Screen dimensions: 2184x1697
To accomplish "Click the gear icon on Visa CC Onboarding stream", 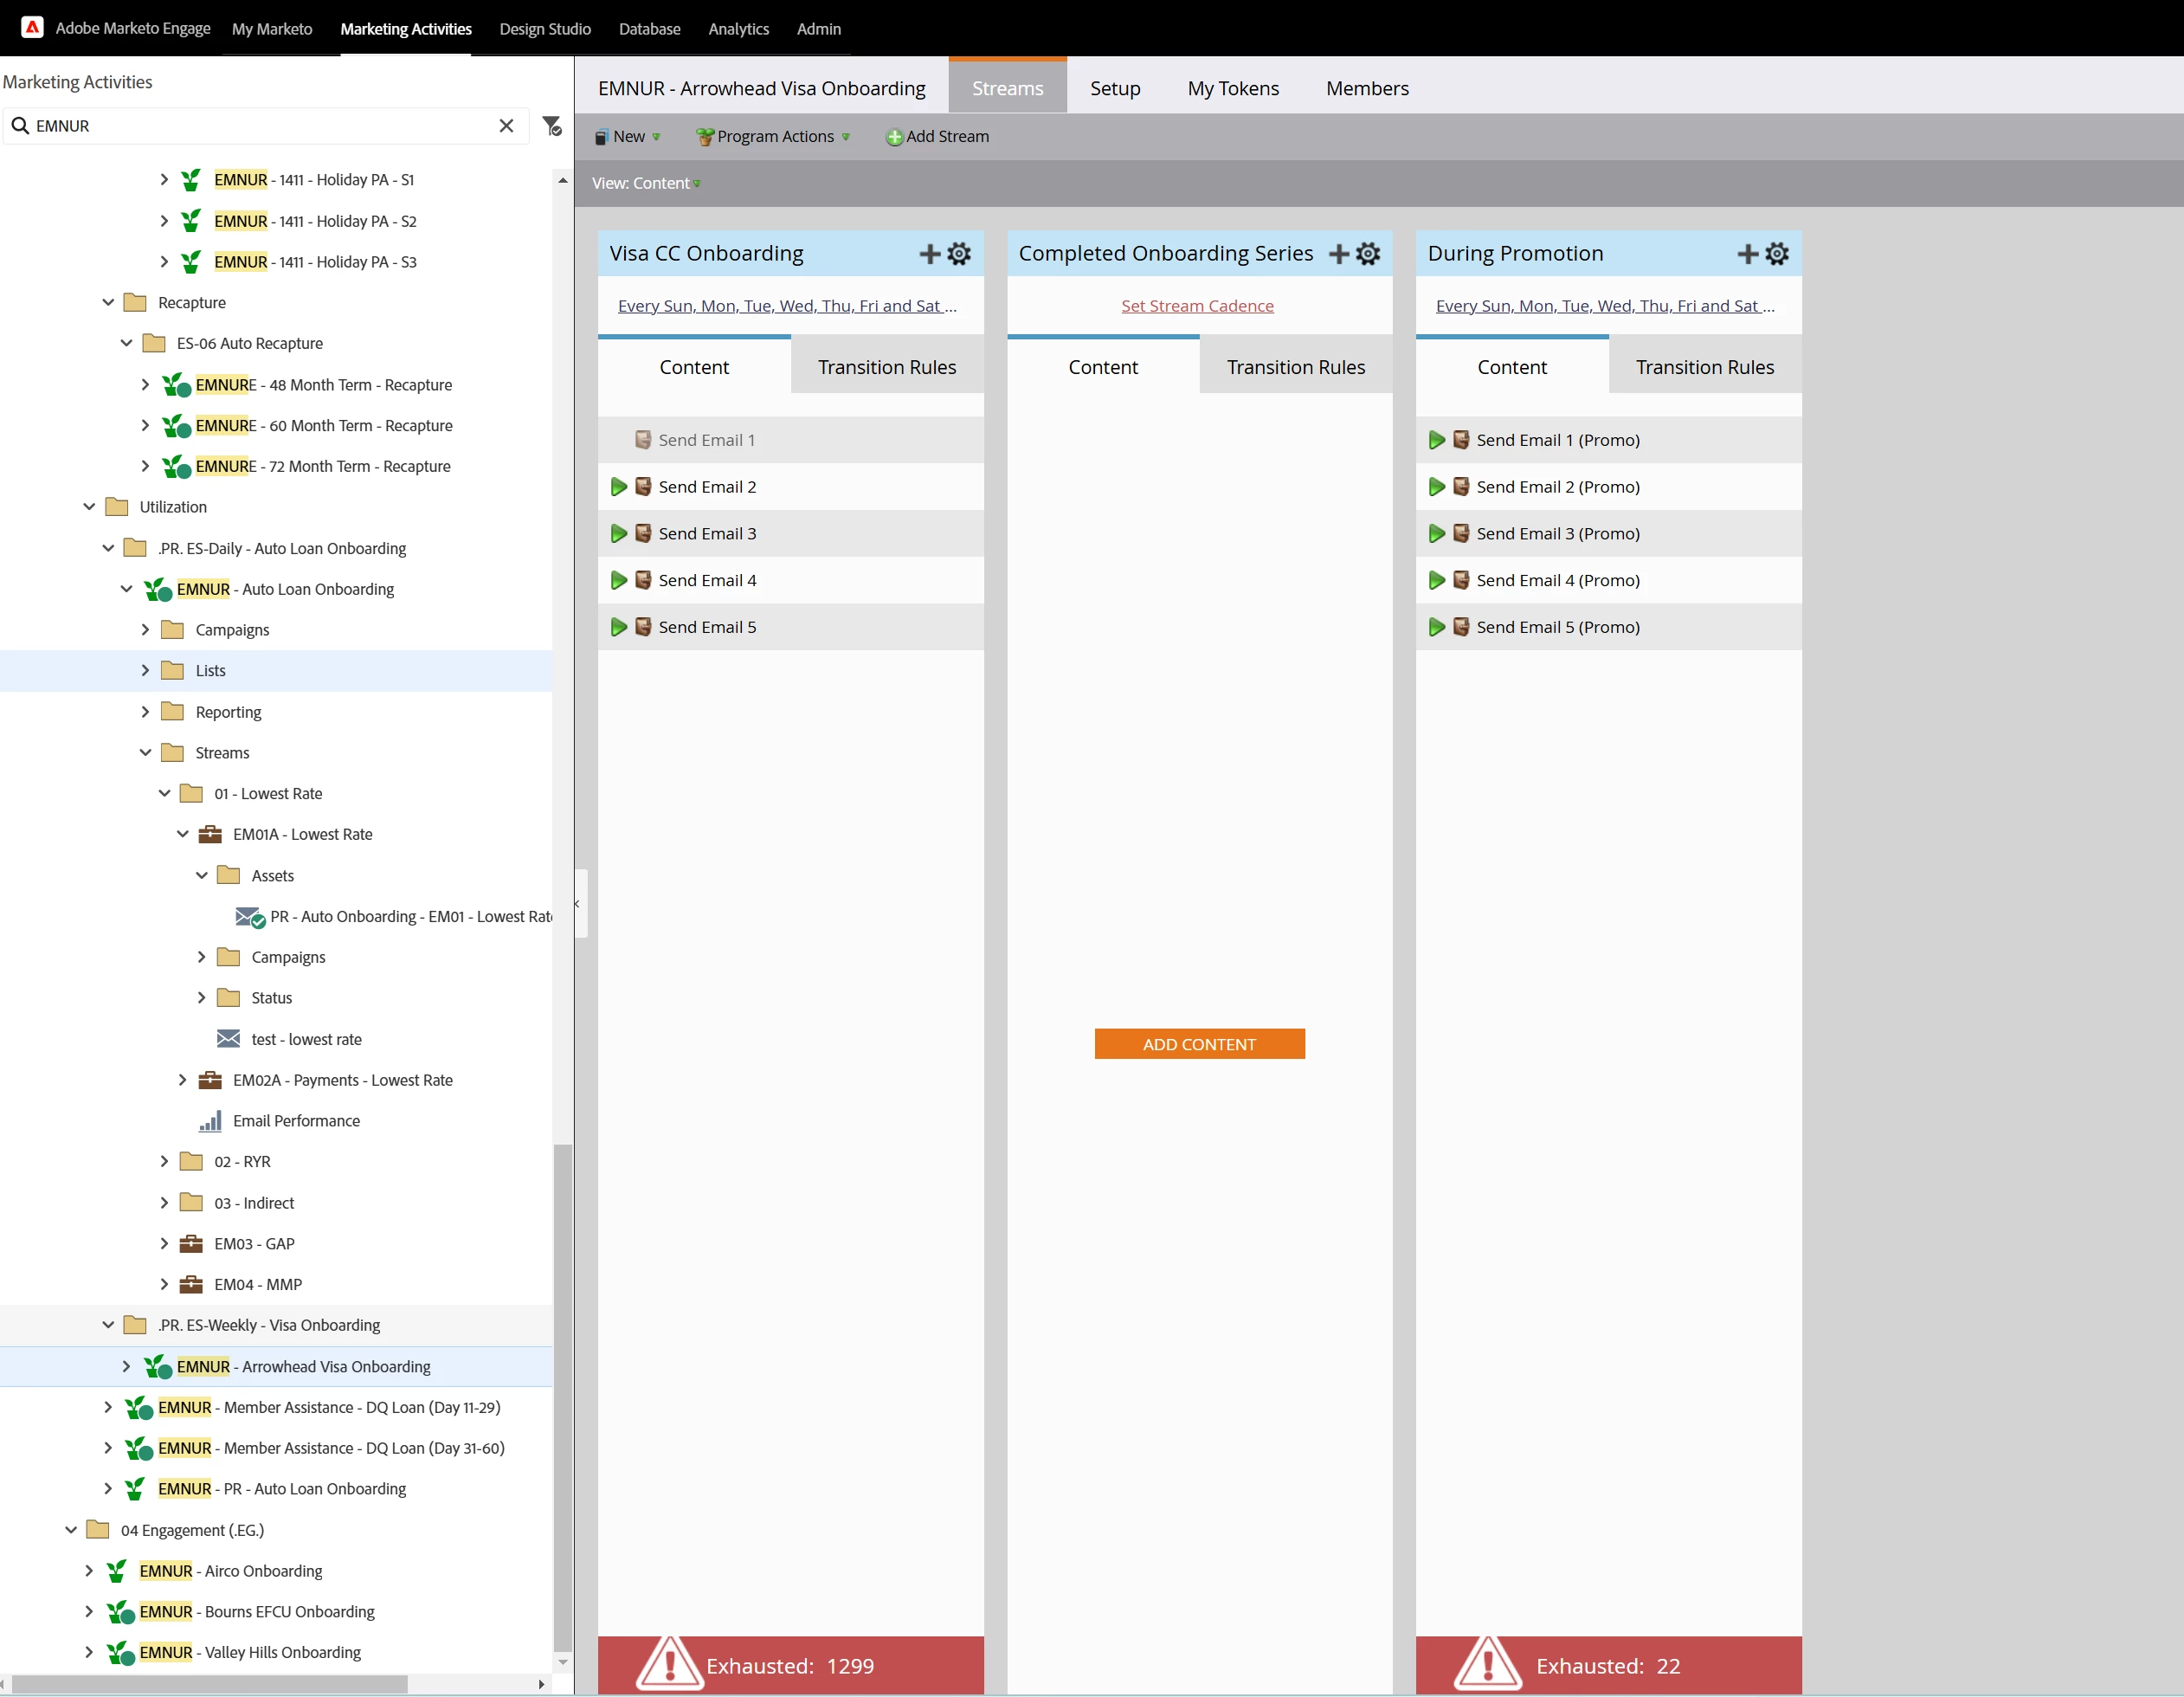I will tap(958, 254).
